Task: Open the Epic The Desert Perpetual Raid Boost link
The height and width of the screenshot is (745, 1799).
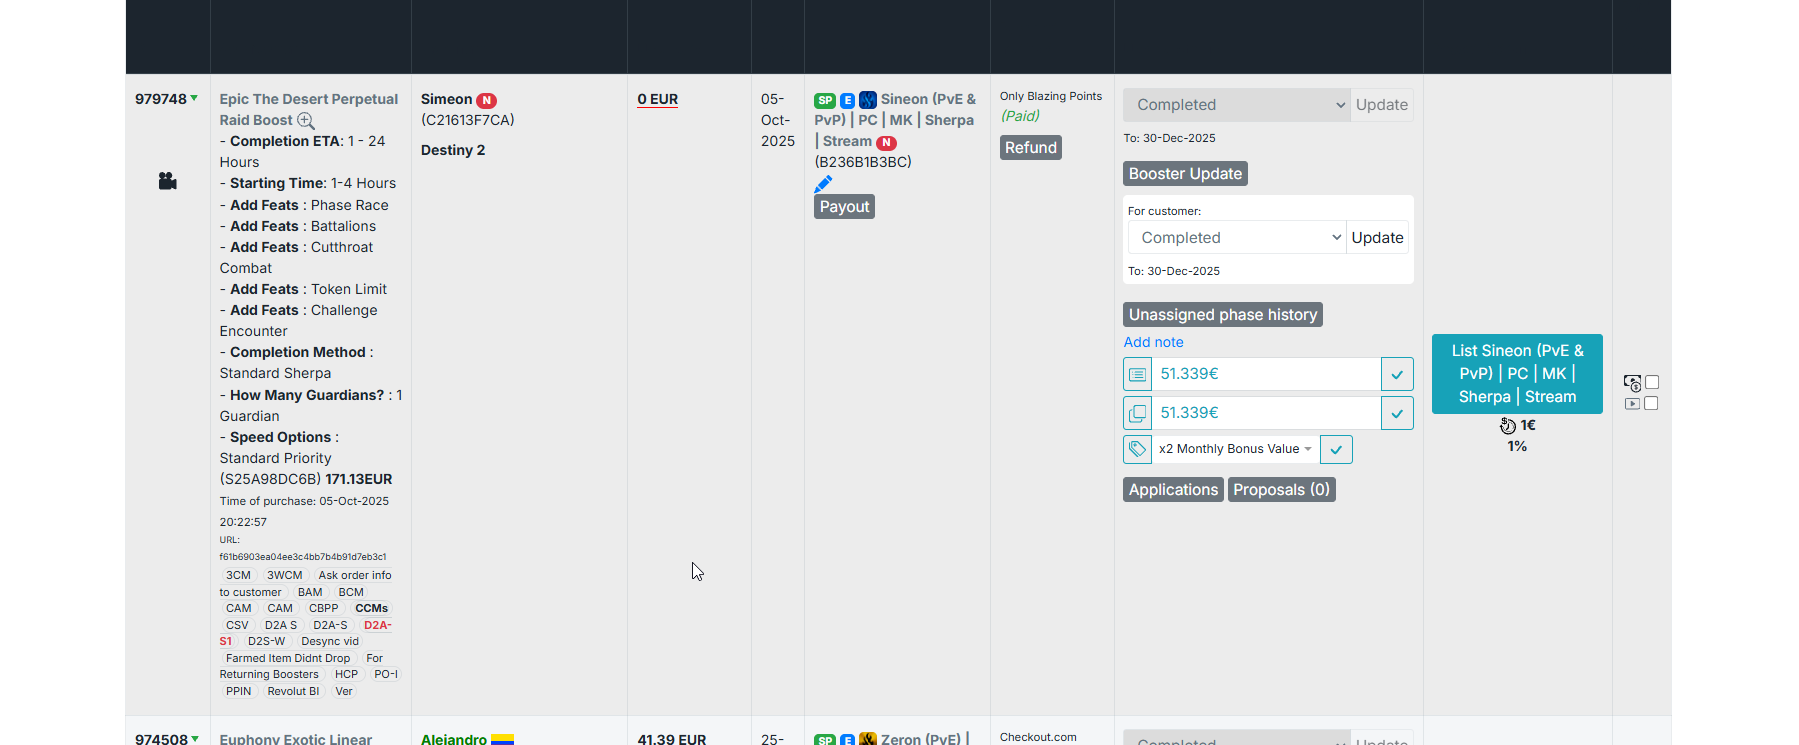Action: pos(308,110)
